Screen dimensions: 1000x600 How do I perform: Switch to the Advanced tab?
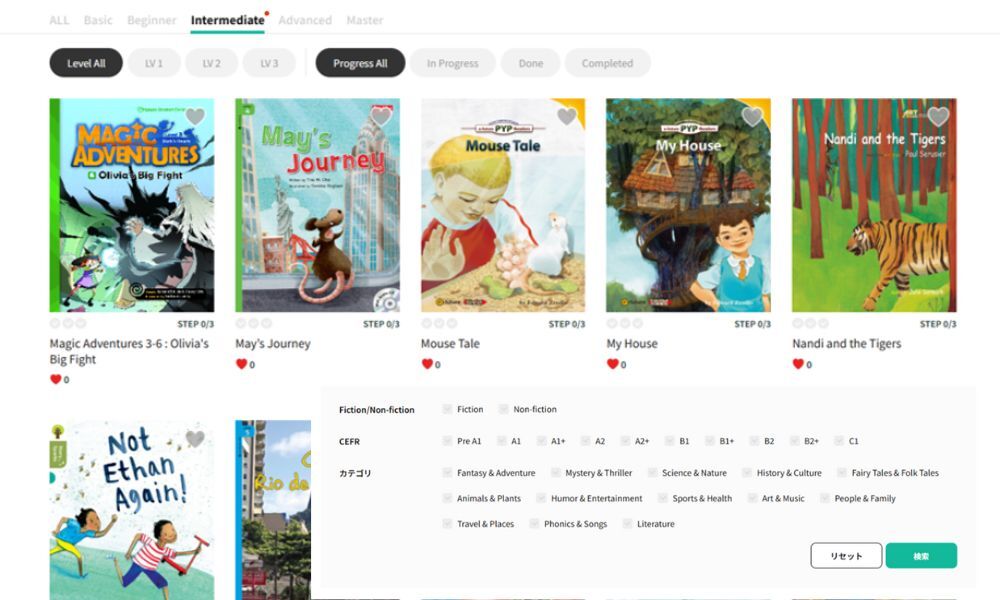(305, 20)
